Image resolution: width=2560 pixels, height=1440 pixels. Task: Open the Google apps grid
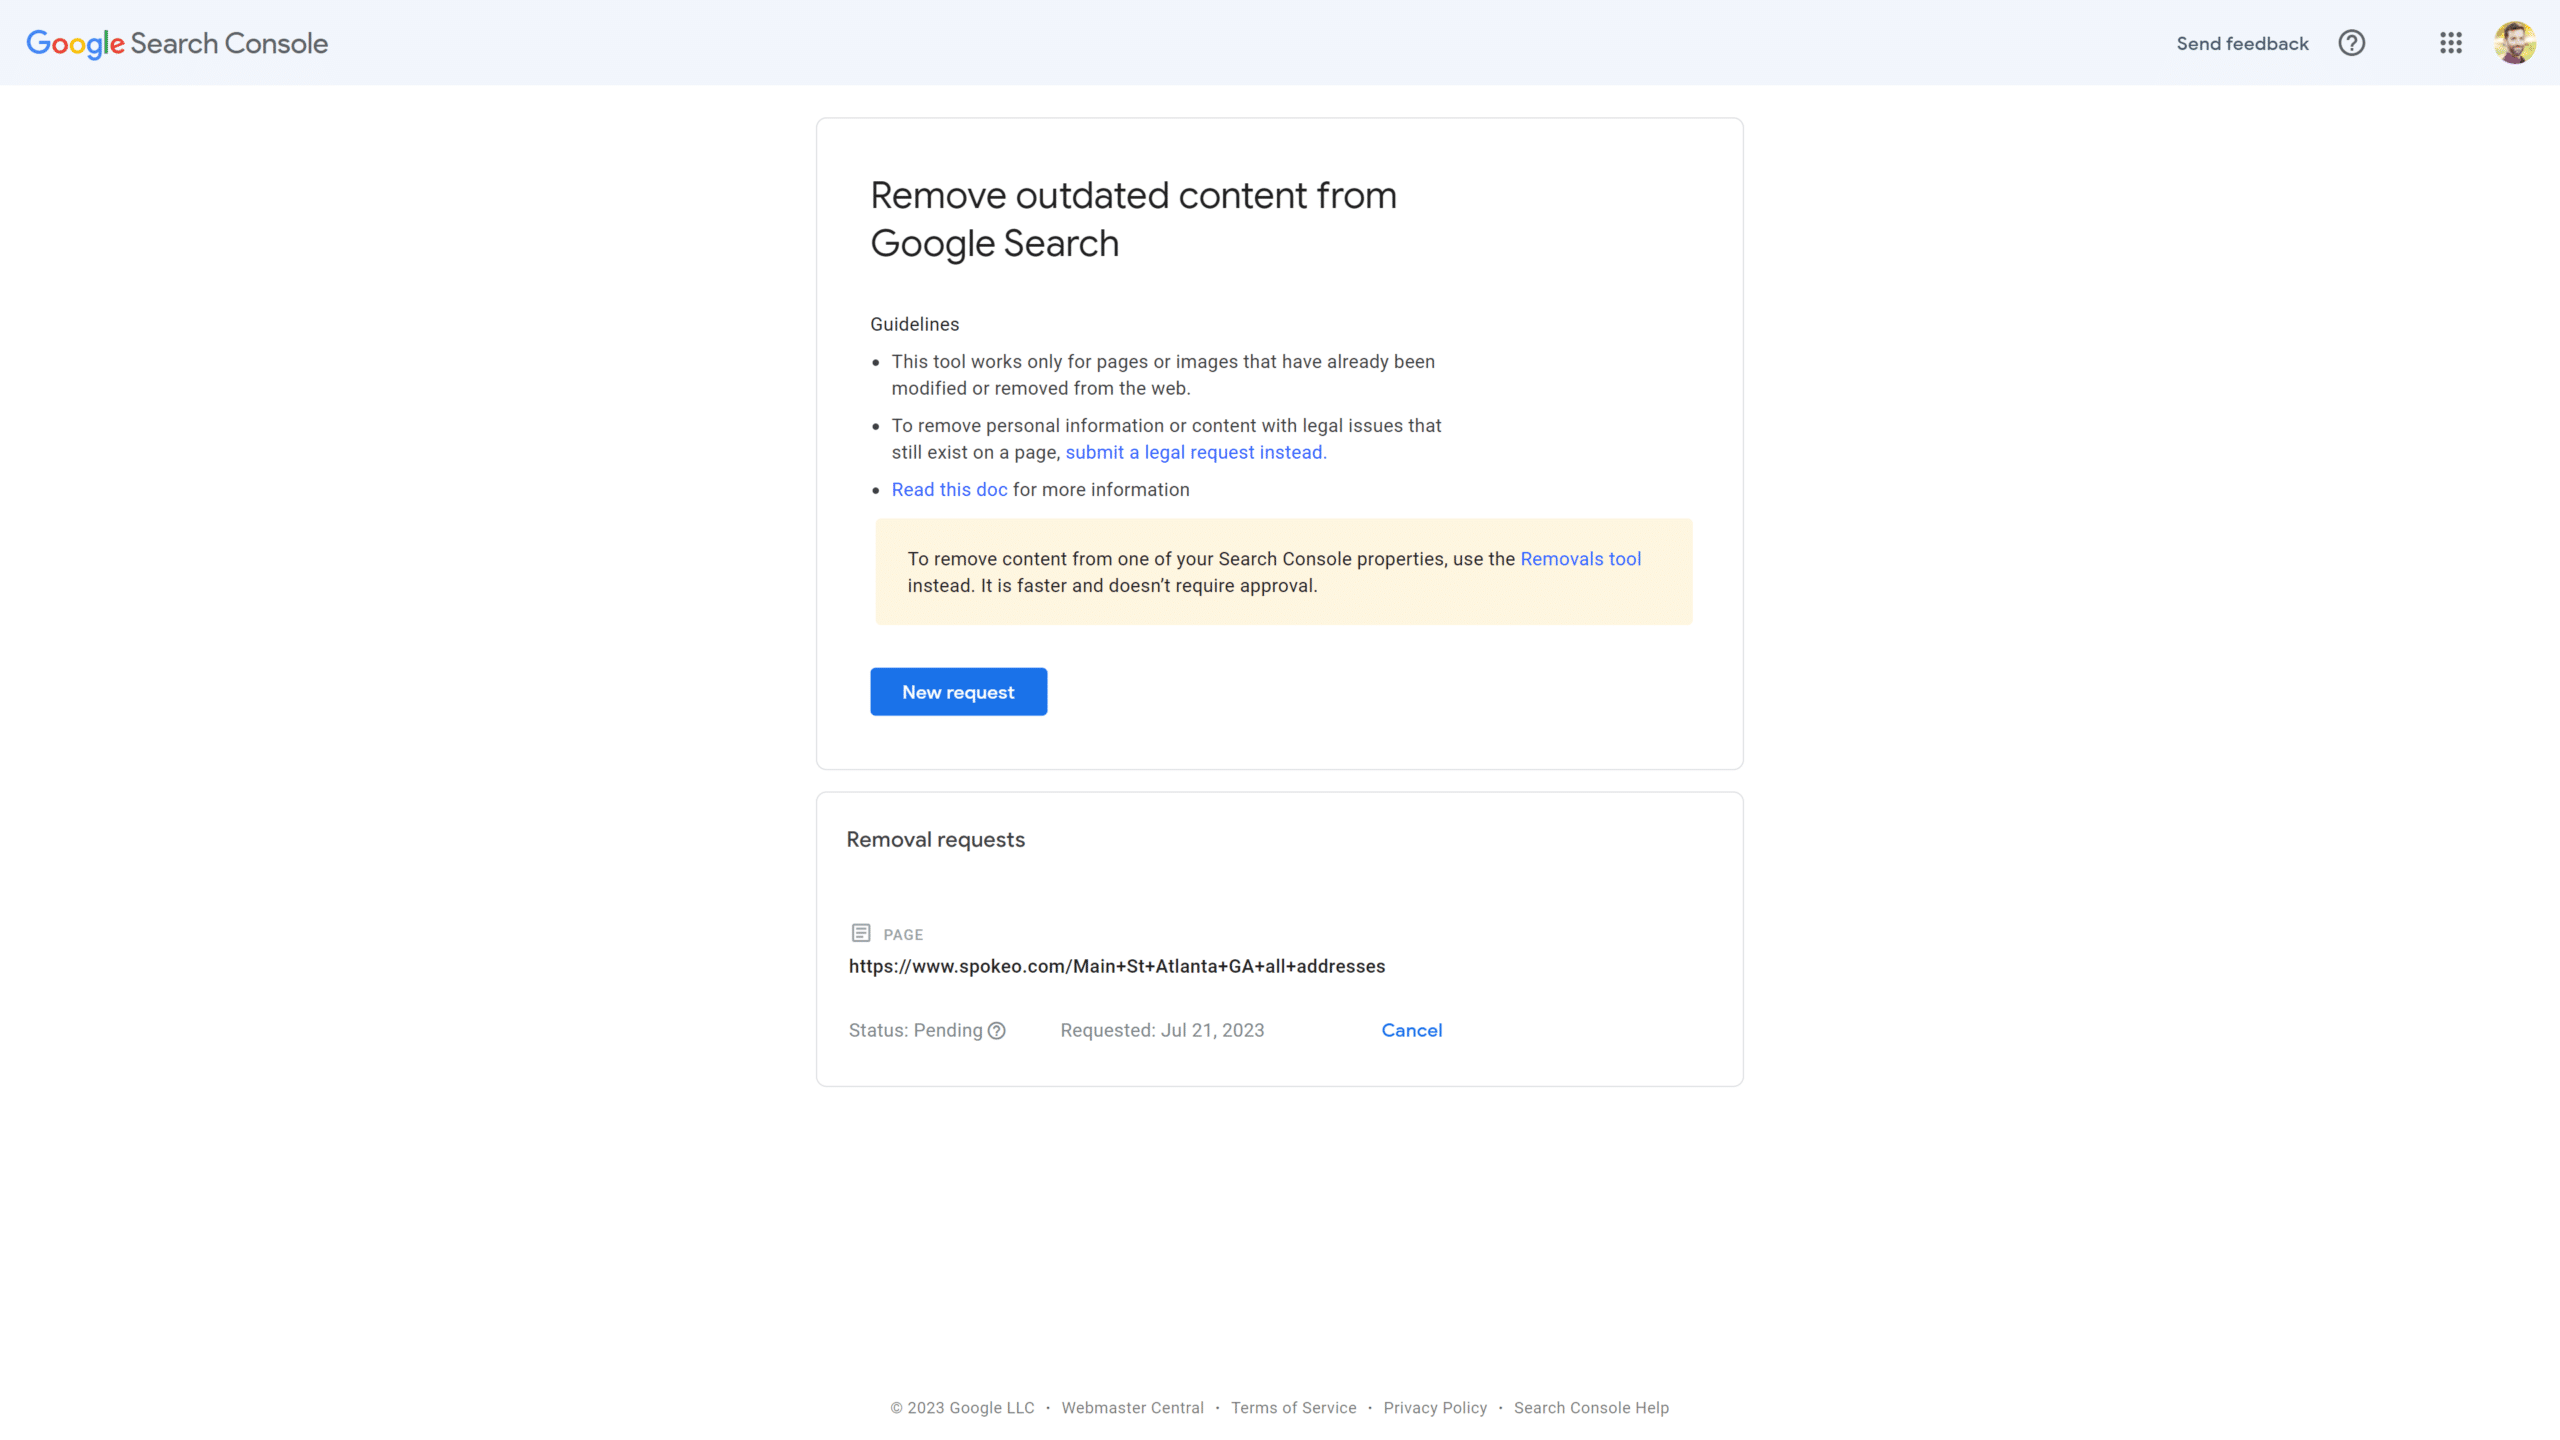2450,43
